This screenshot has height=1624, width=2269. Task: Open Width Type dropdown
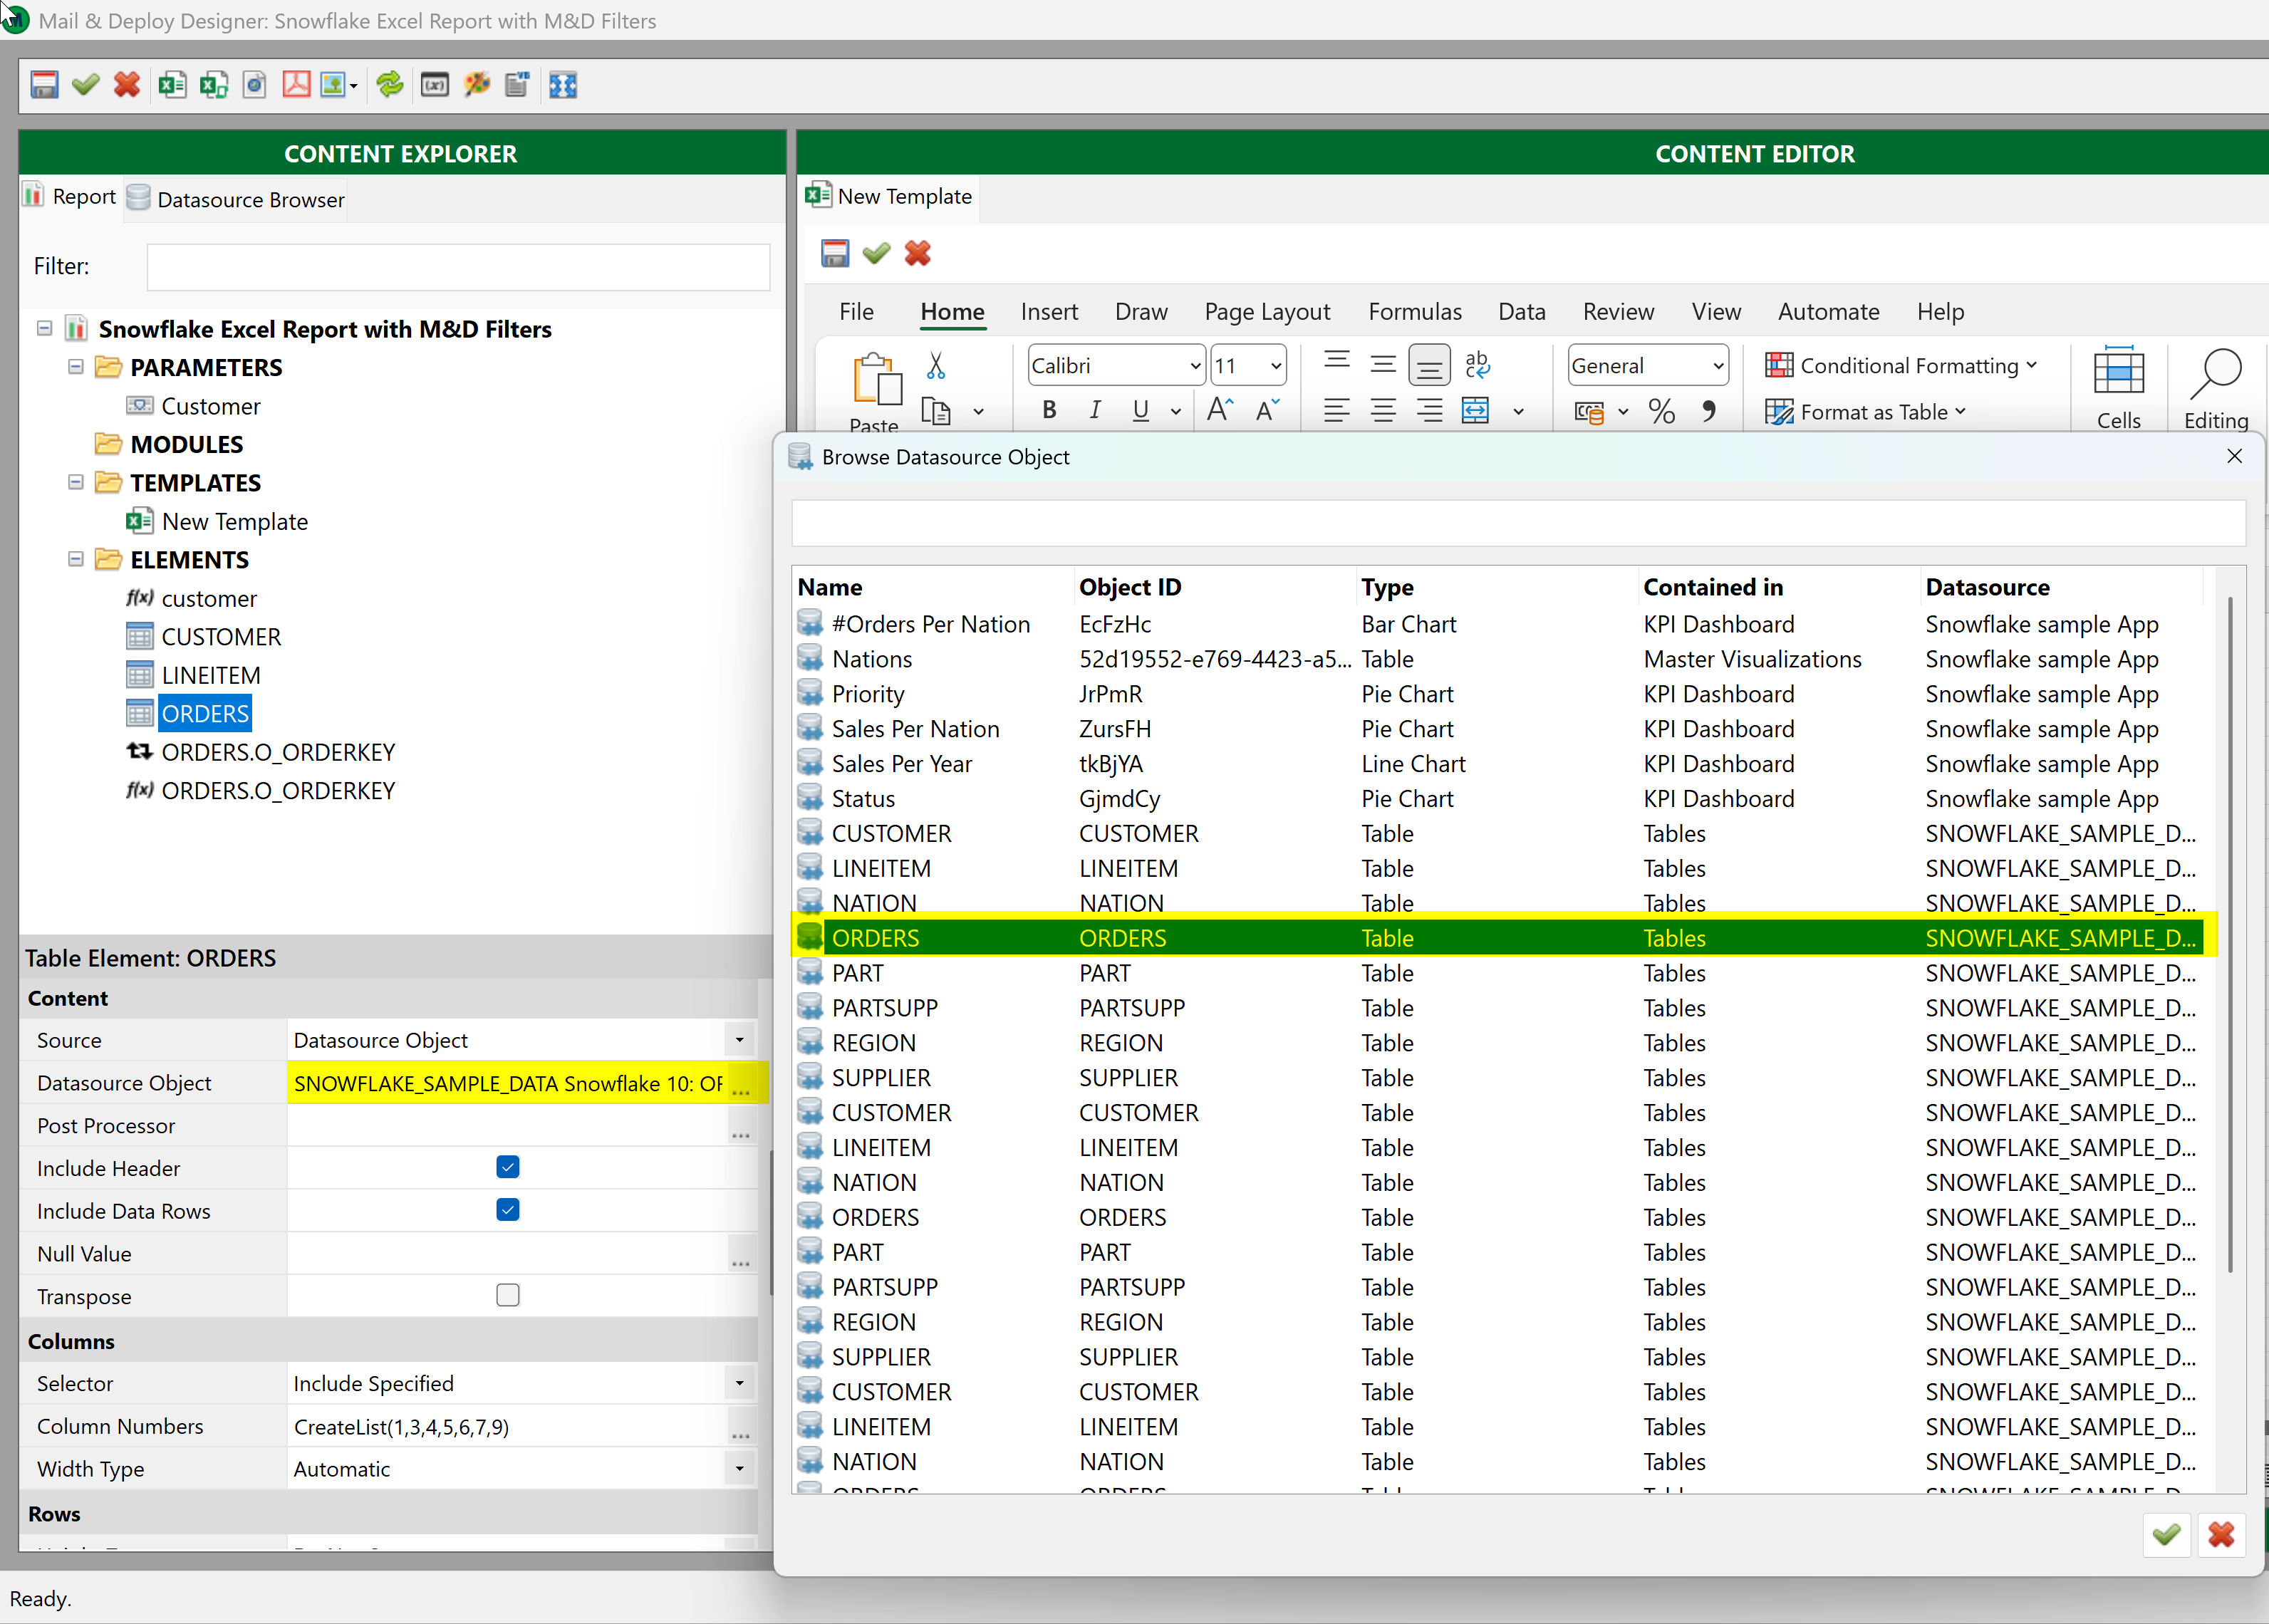740,1469
